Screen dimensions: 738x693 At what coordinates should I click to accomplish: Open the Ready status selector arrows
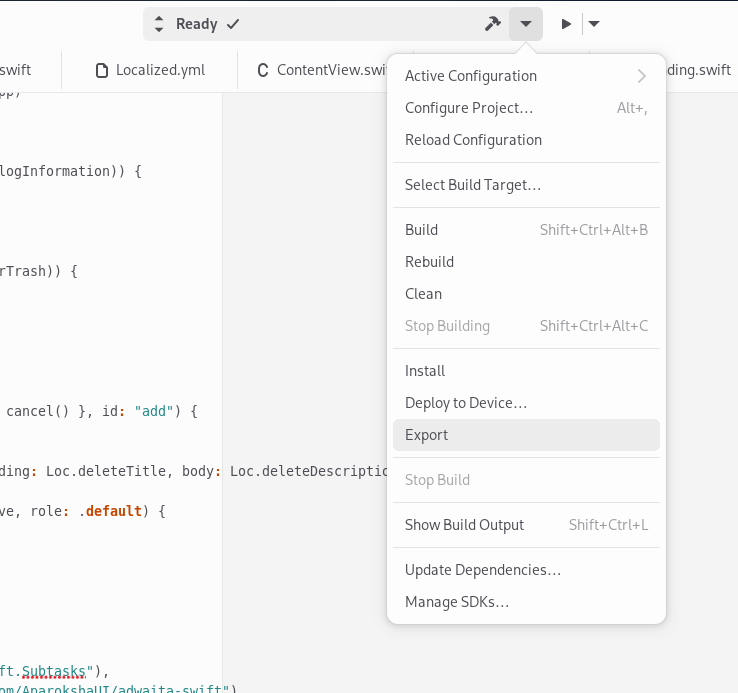coord(159,24)
